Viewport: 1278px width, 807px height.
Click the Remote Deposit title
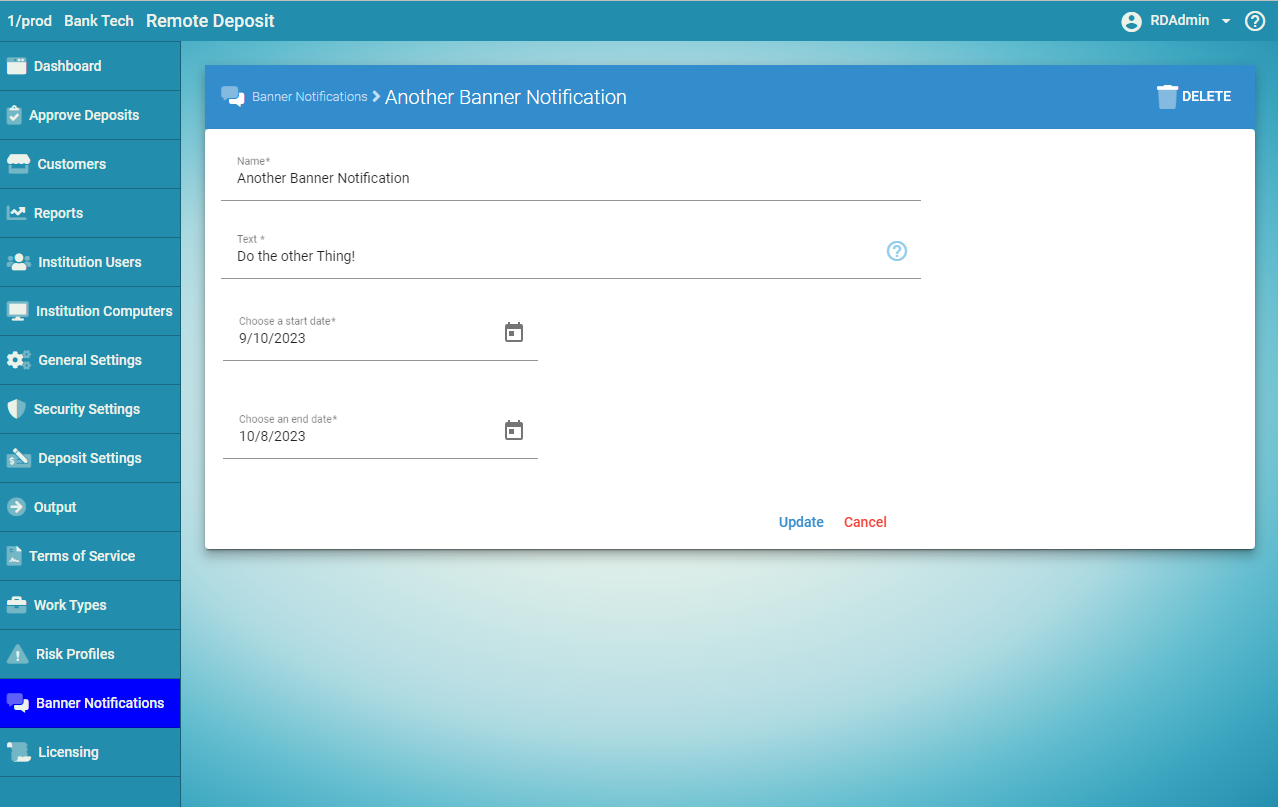pos(210,21)
